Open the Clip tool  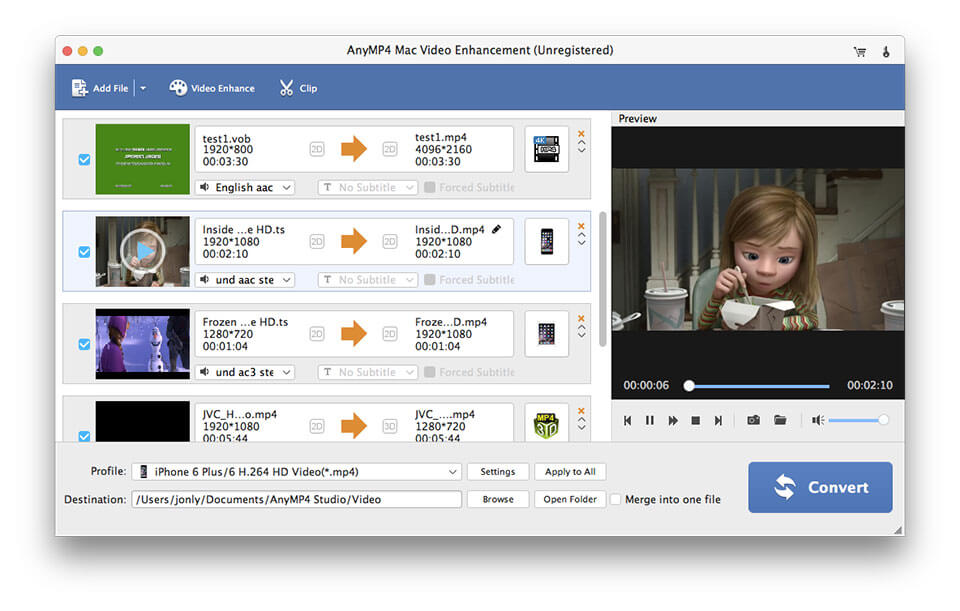pos(296,88)
